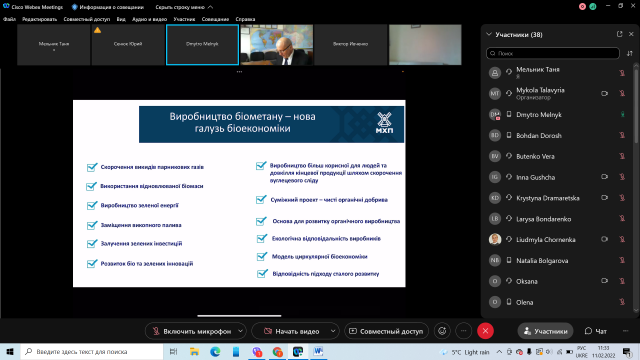Open the more options ellipsis button
The height and width of the screenshot is (360, 640).
(463, 331)
